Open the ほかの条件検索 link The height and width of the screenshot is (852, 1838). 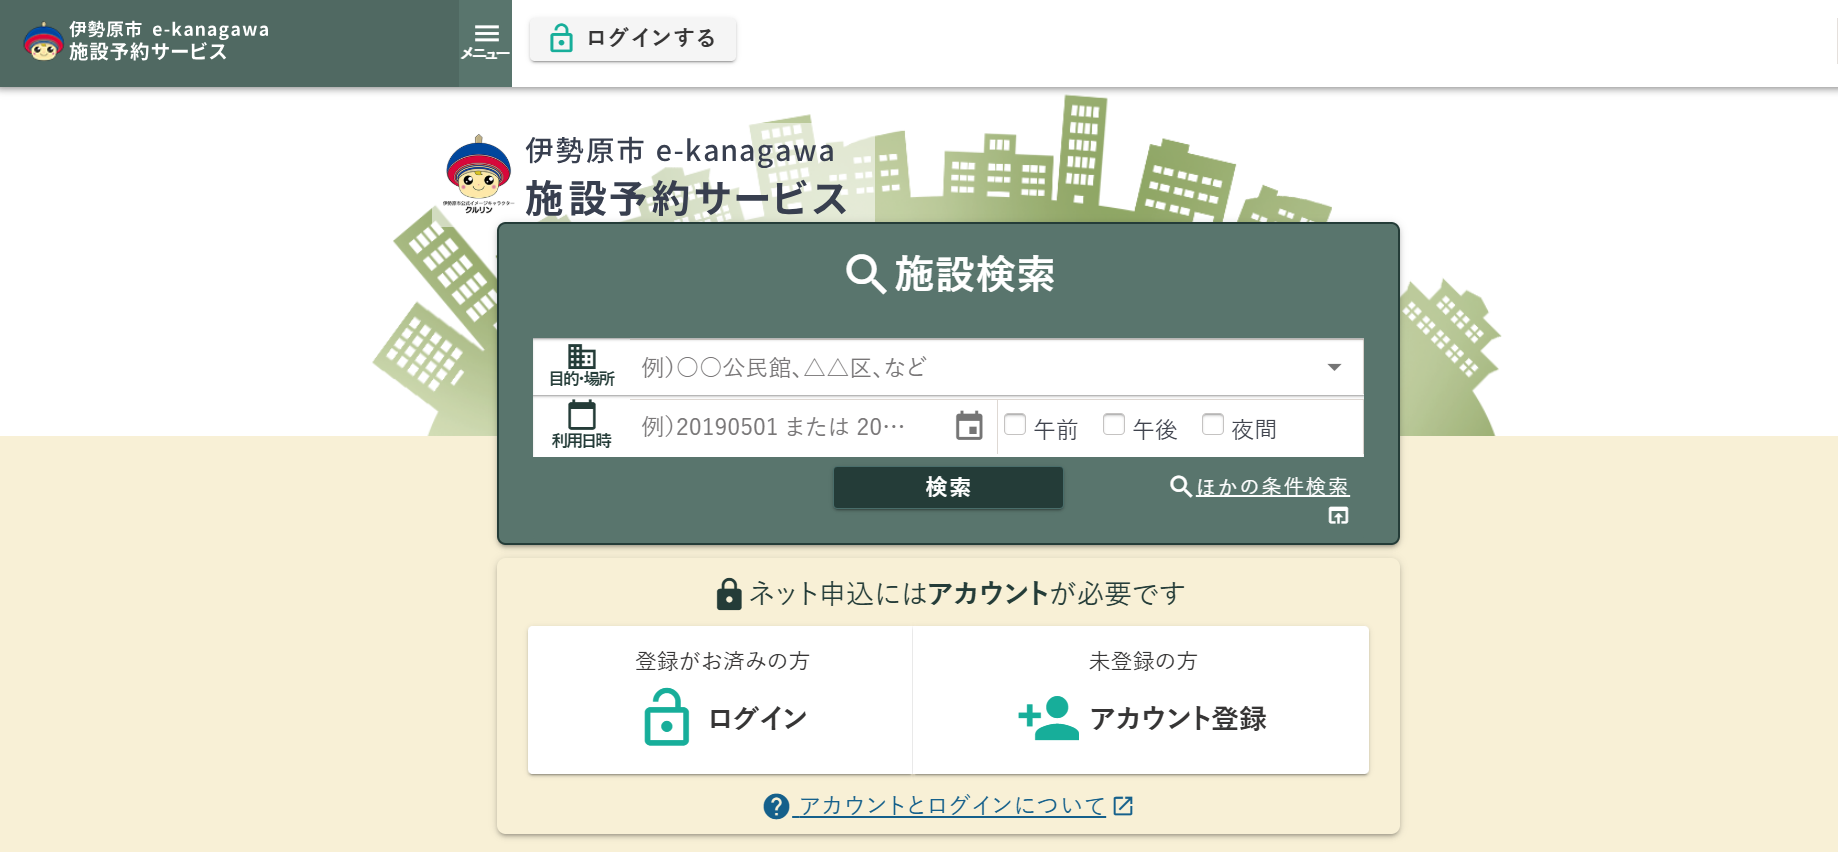coord(1272,487)
